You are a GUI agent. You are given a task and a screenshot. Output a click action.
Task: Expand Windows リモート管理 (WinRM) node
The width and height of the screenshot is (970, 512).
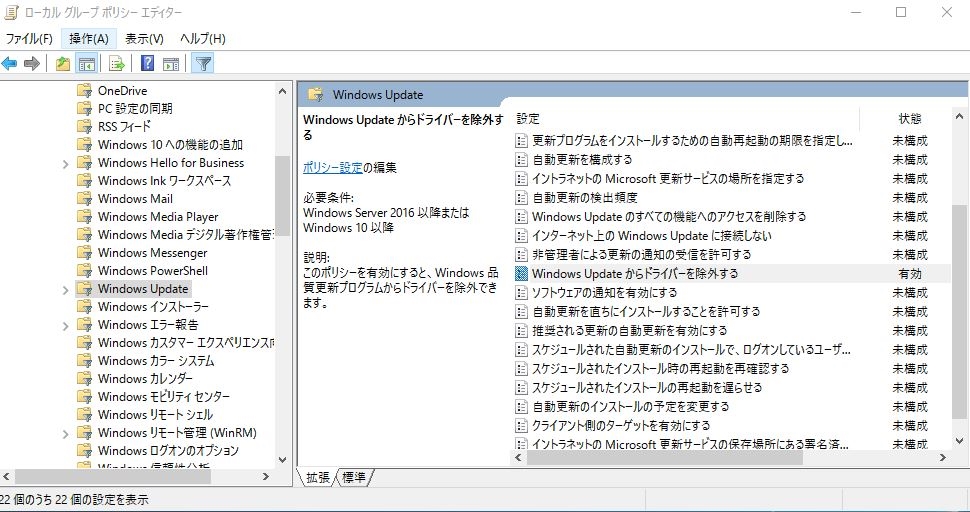pos(66,434)
